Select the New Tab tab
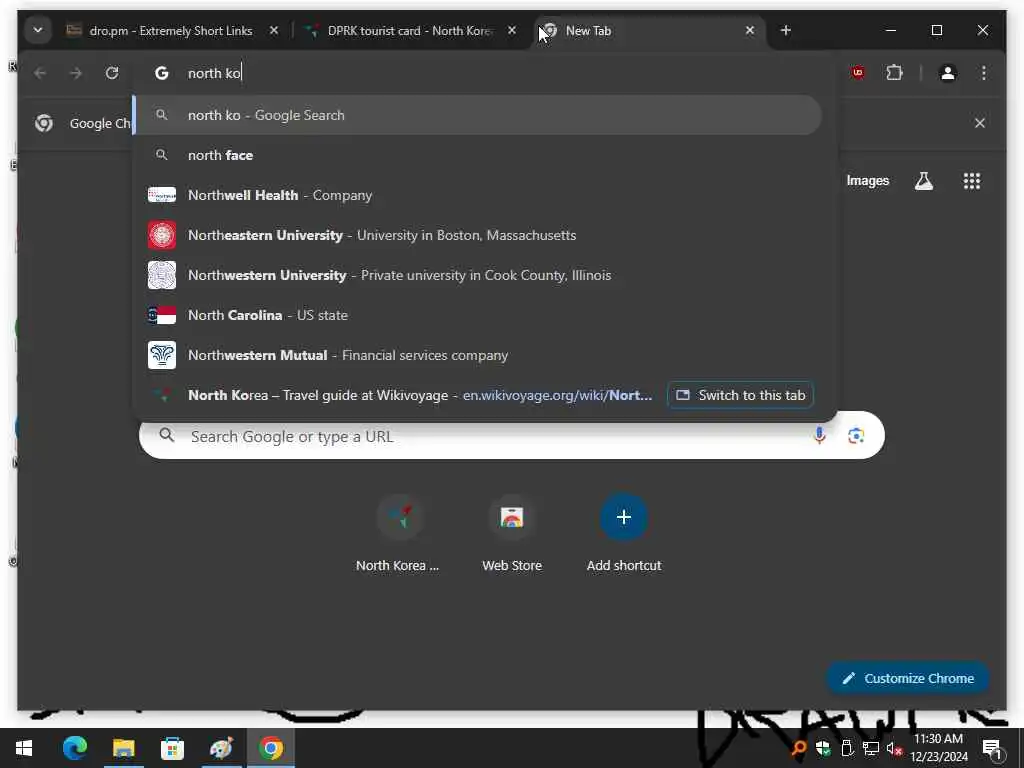The height and width of the screenshot is (768, 1024). pos(642,31)
